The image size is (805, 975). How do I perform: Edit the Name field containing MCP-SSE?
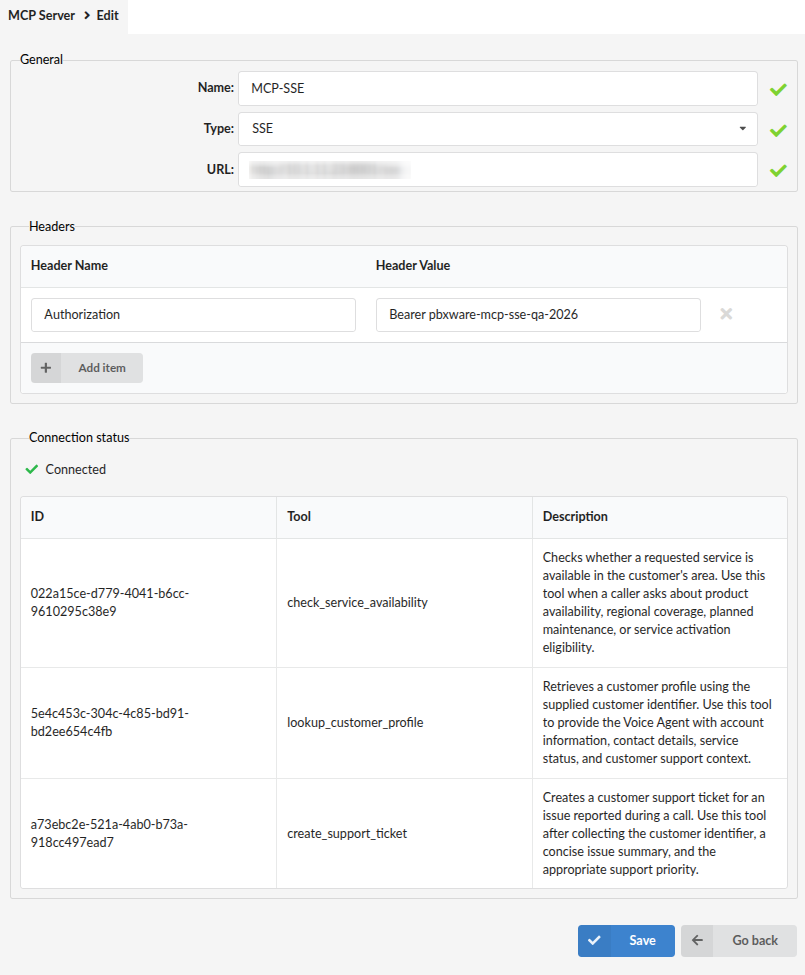click(498, 88)
